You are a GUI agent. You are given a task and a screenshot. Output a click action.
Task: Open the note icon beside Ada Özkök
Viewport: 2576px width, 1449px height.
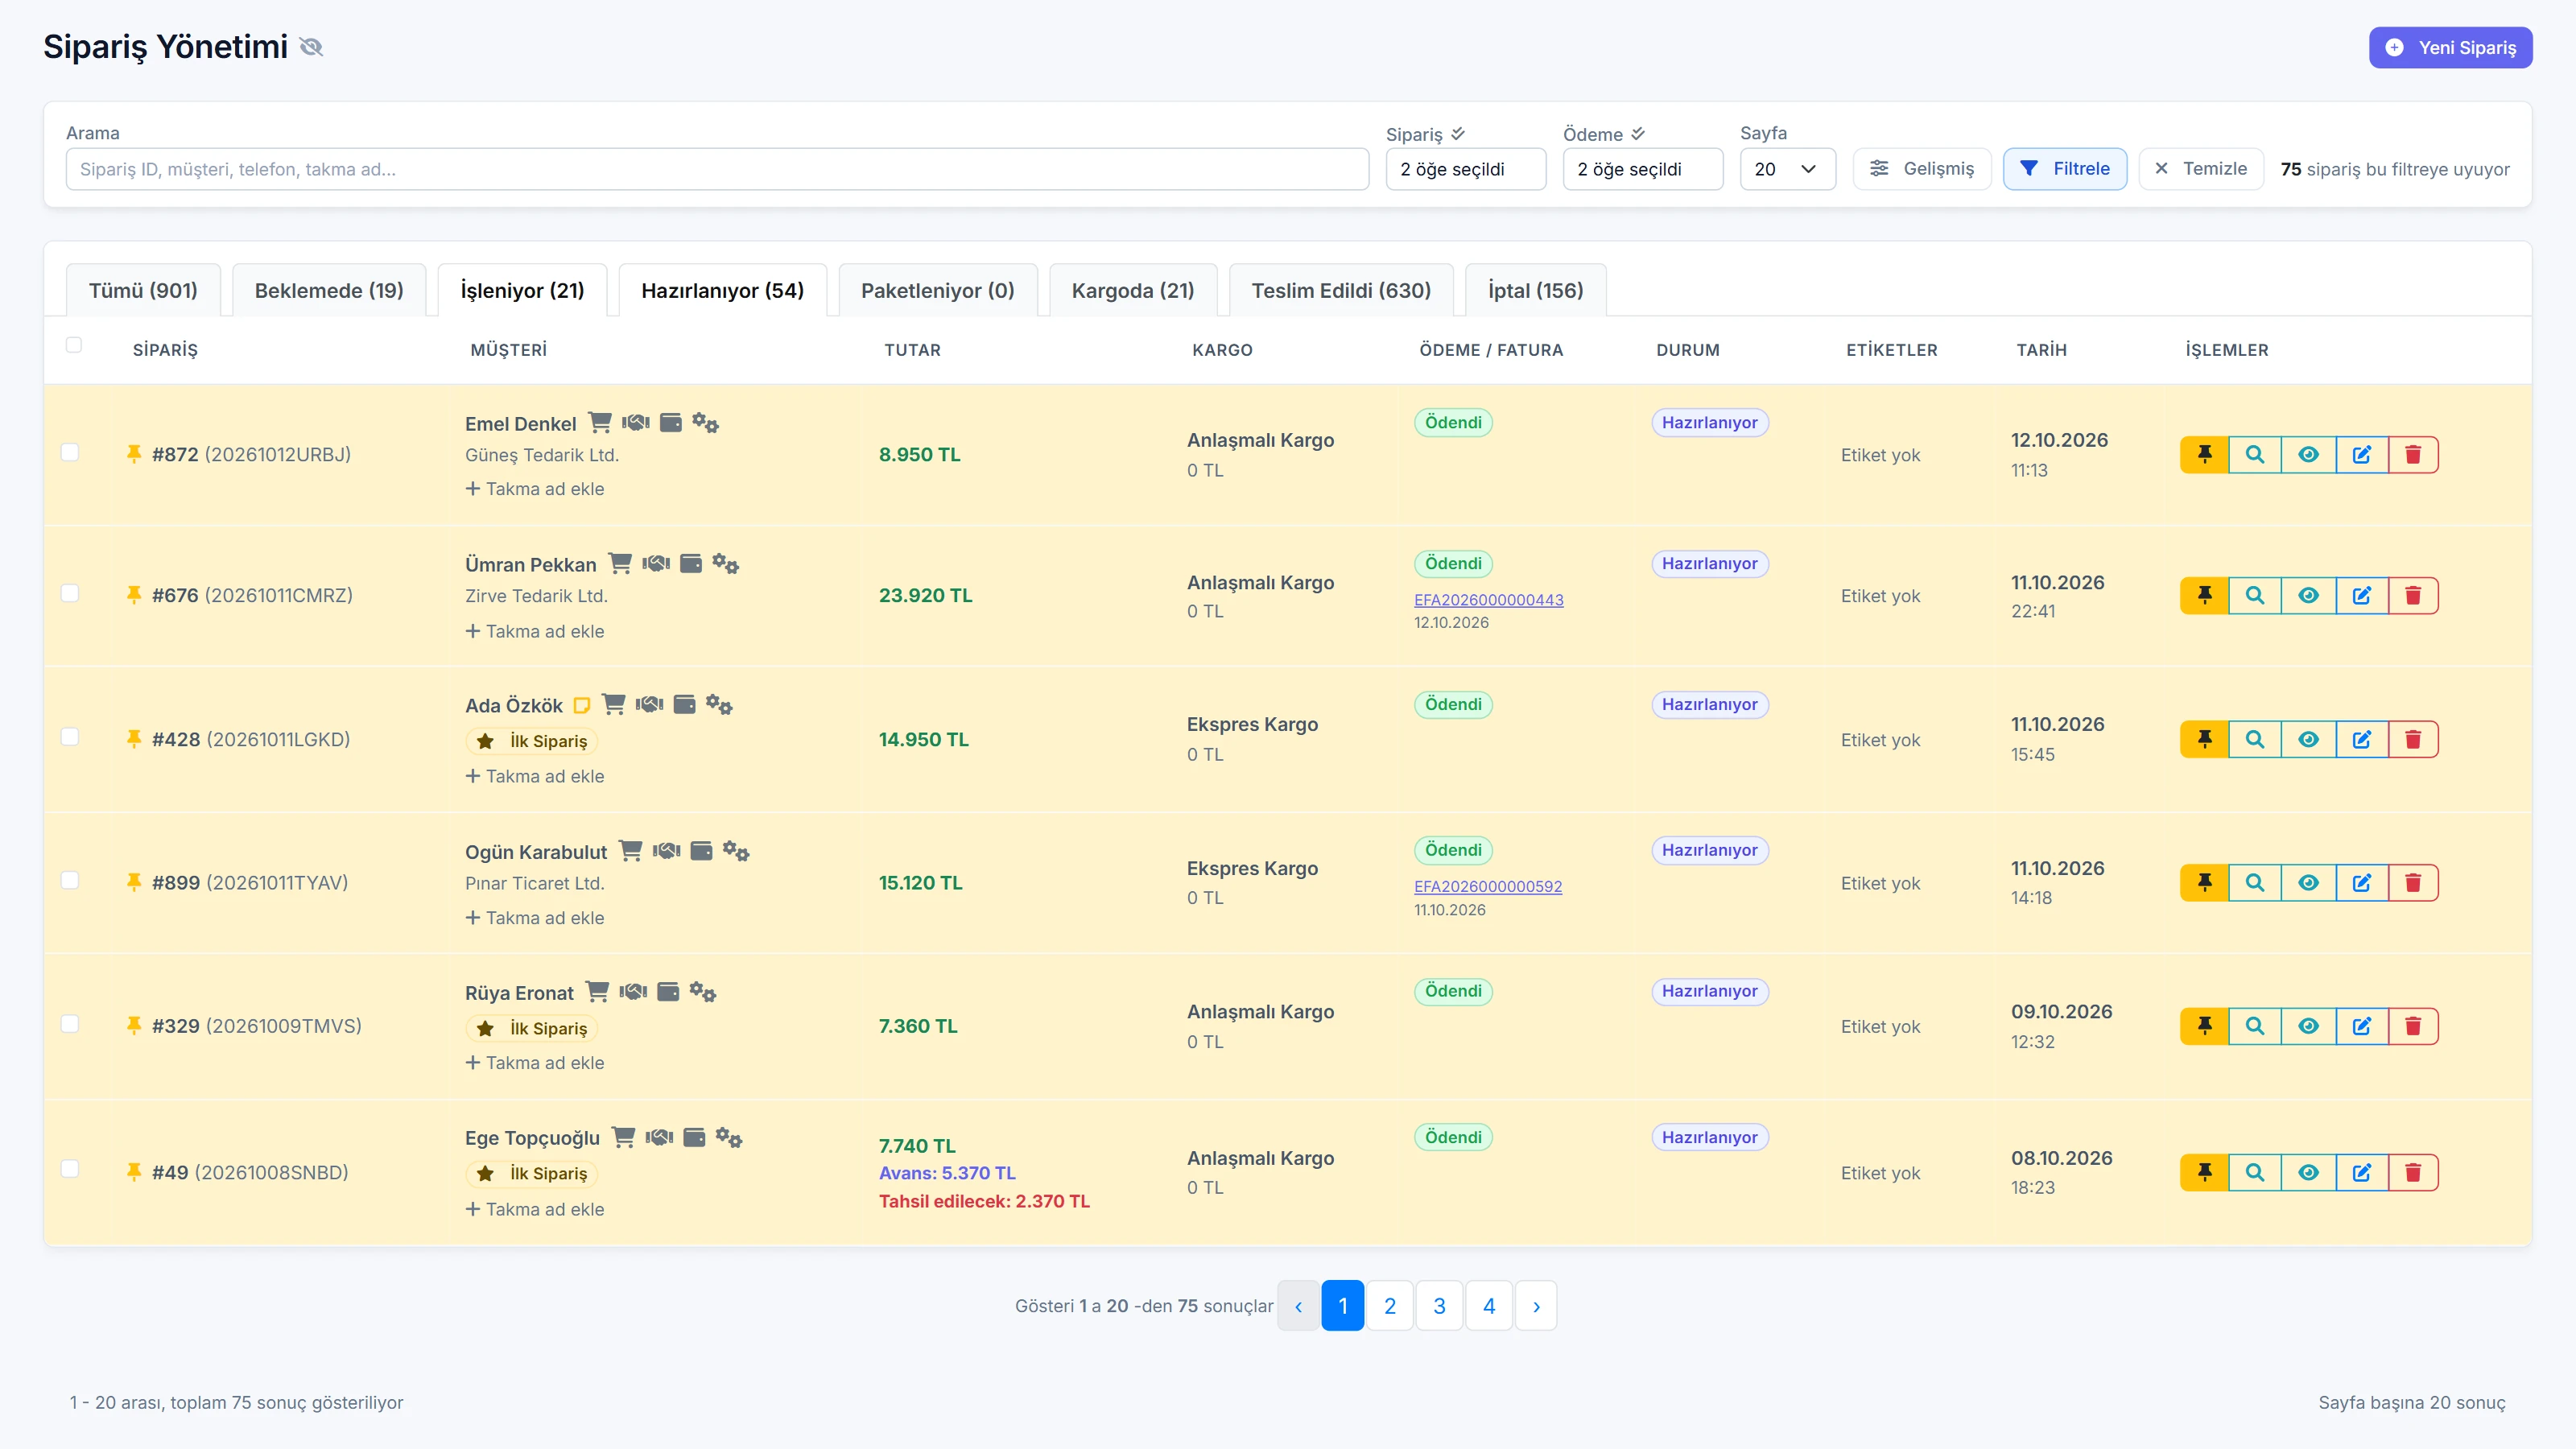tap(582, 706)
